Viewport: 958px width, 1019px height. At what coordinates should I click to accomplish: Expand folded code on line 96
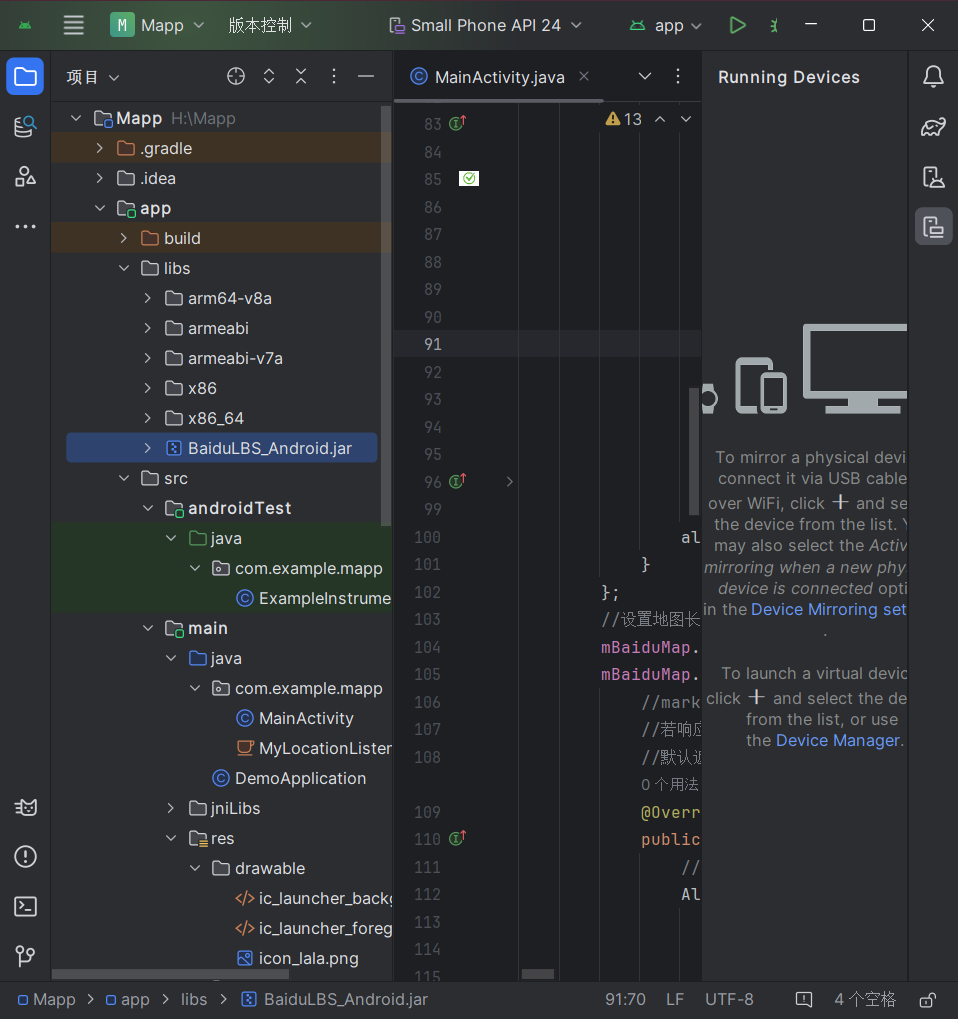click(510, 482)
